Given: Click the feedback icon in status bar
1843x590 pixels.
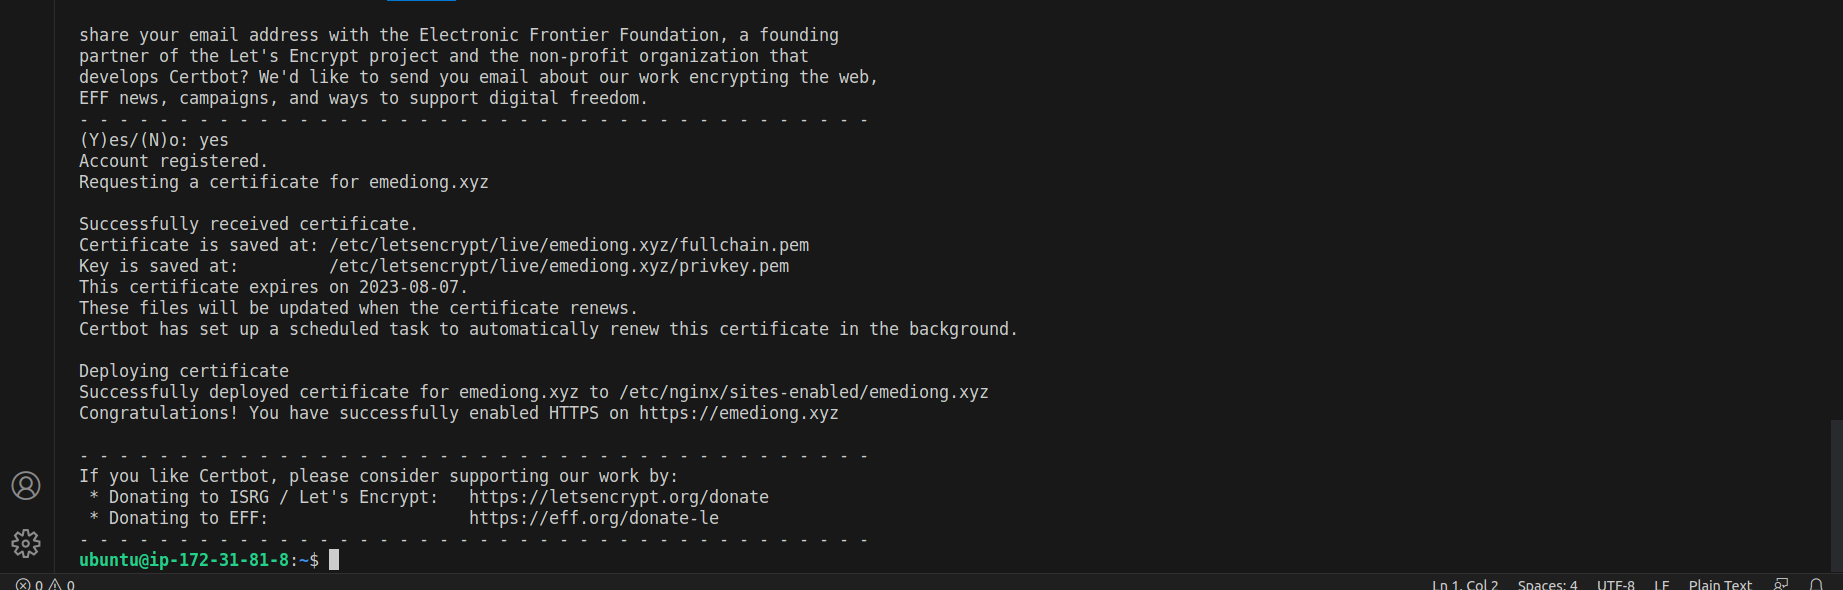Looking at the screenshot, I should coord(1781,585).
